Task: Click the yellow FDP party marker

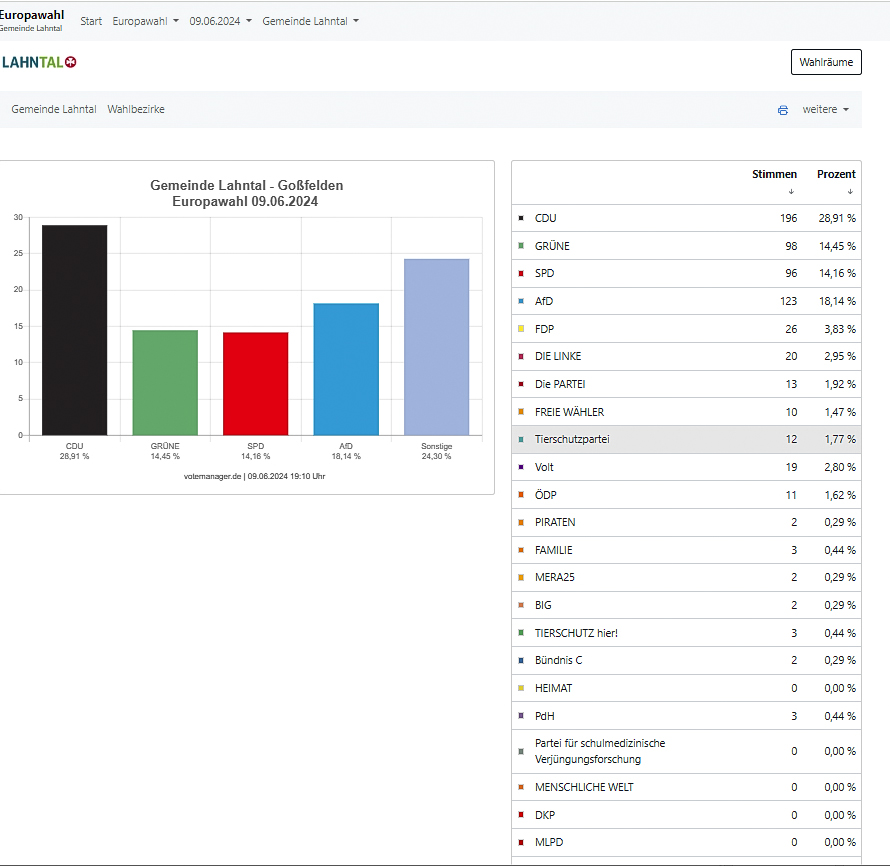Action: 521,329
